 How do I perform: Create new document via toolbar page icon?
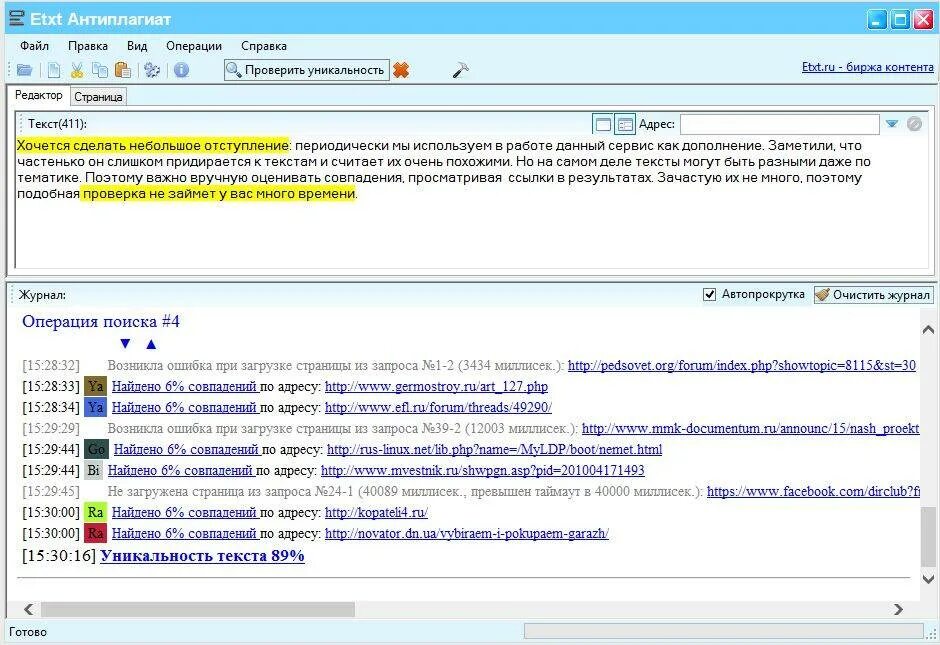pos(54,70)
